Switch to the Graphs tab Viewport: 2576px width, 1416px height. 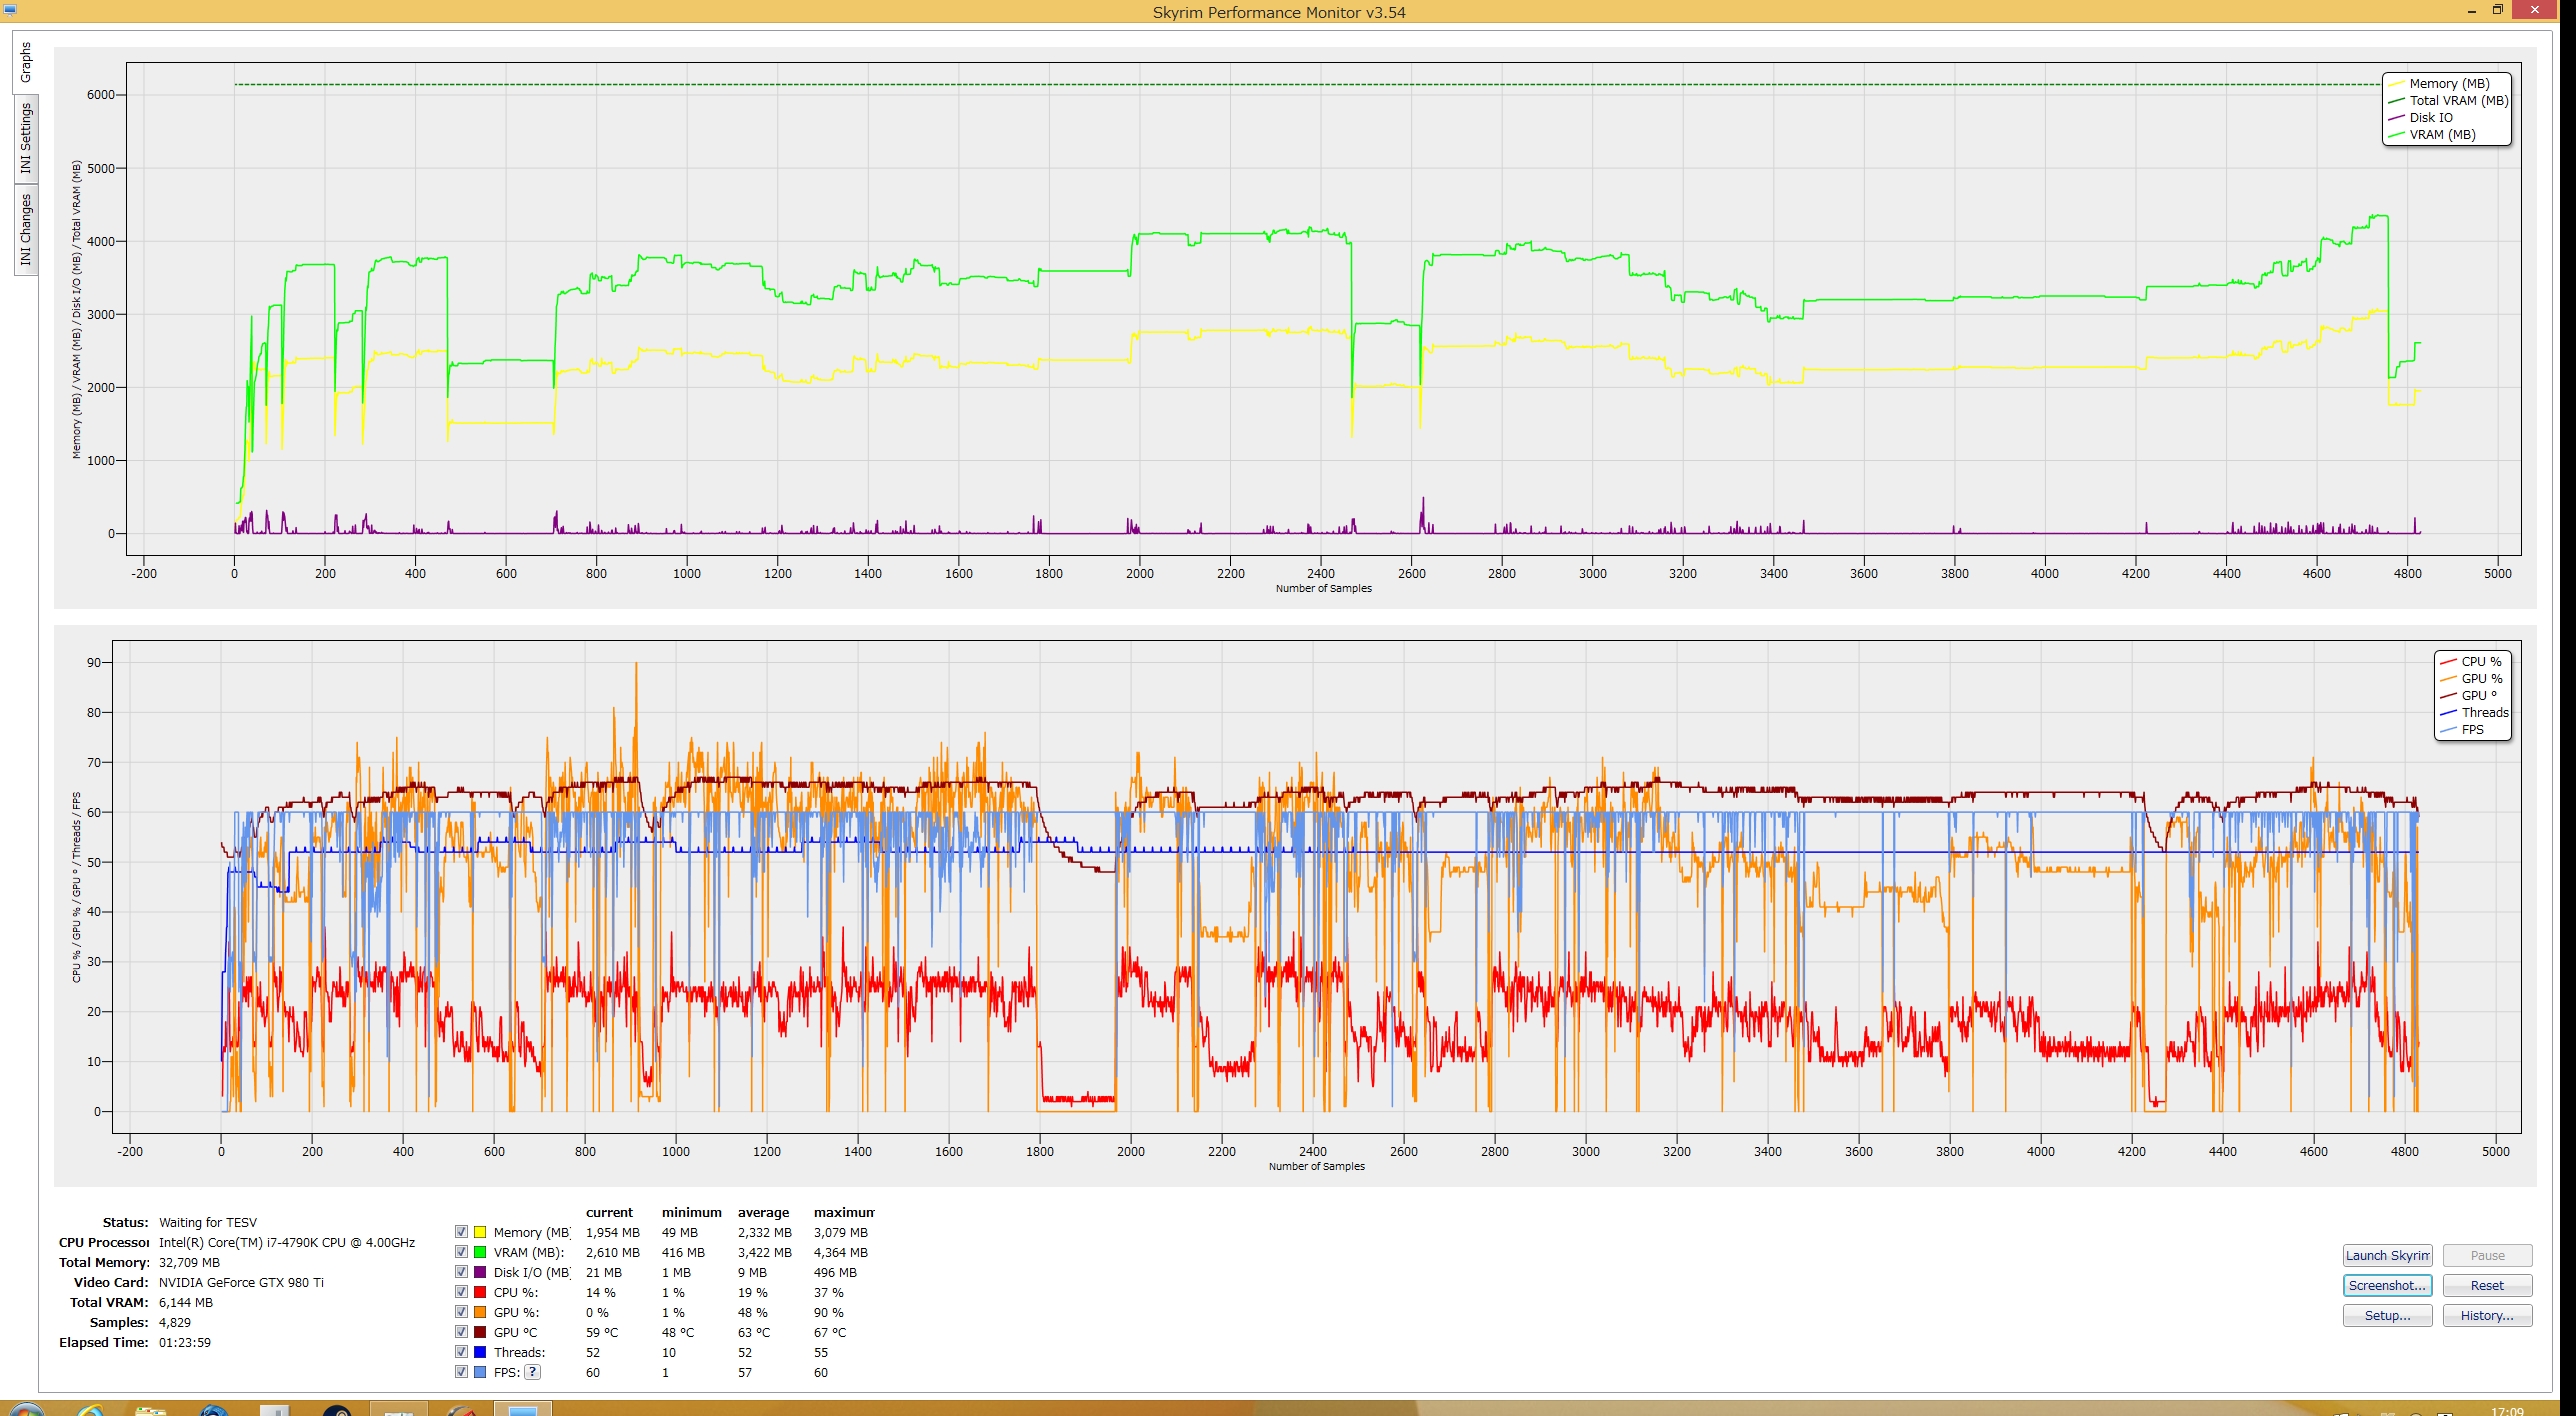(26, 62)
